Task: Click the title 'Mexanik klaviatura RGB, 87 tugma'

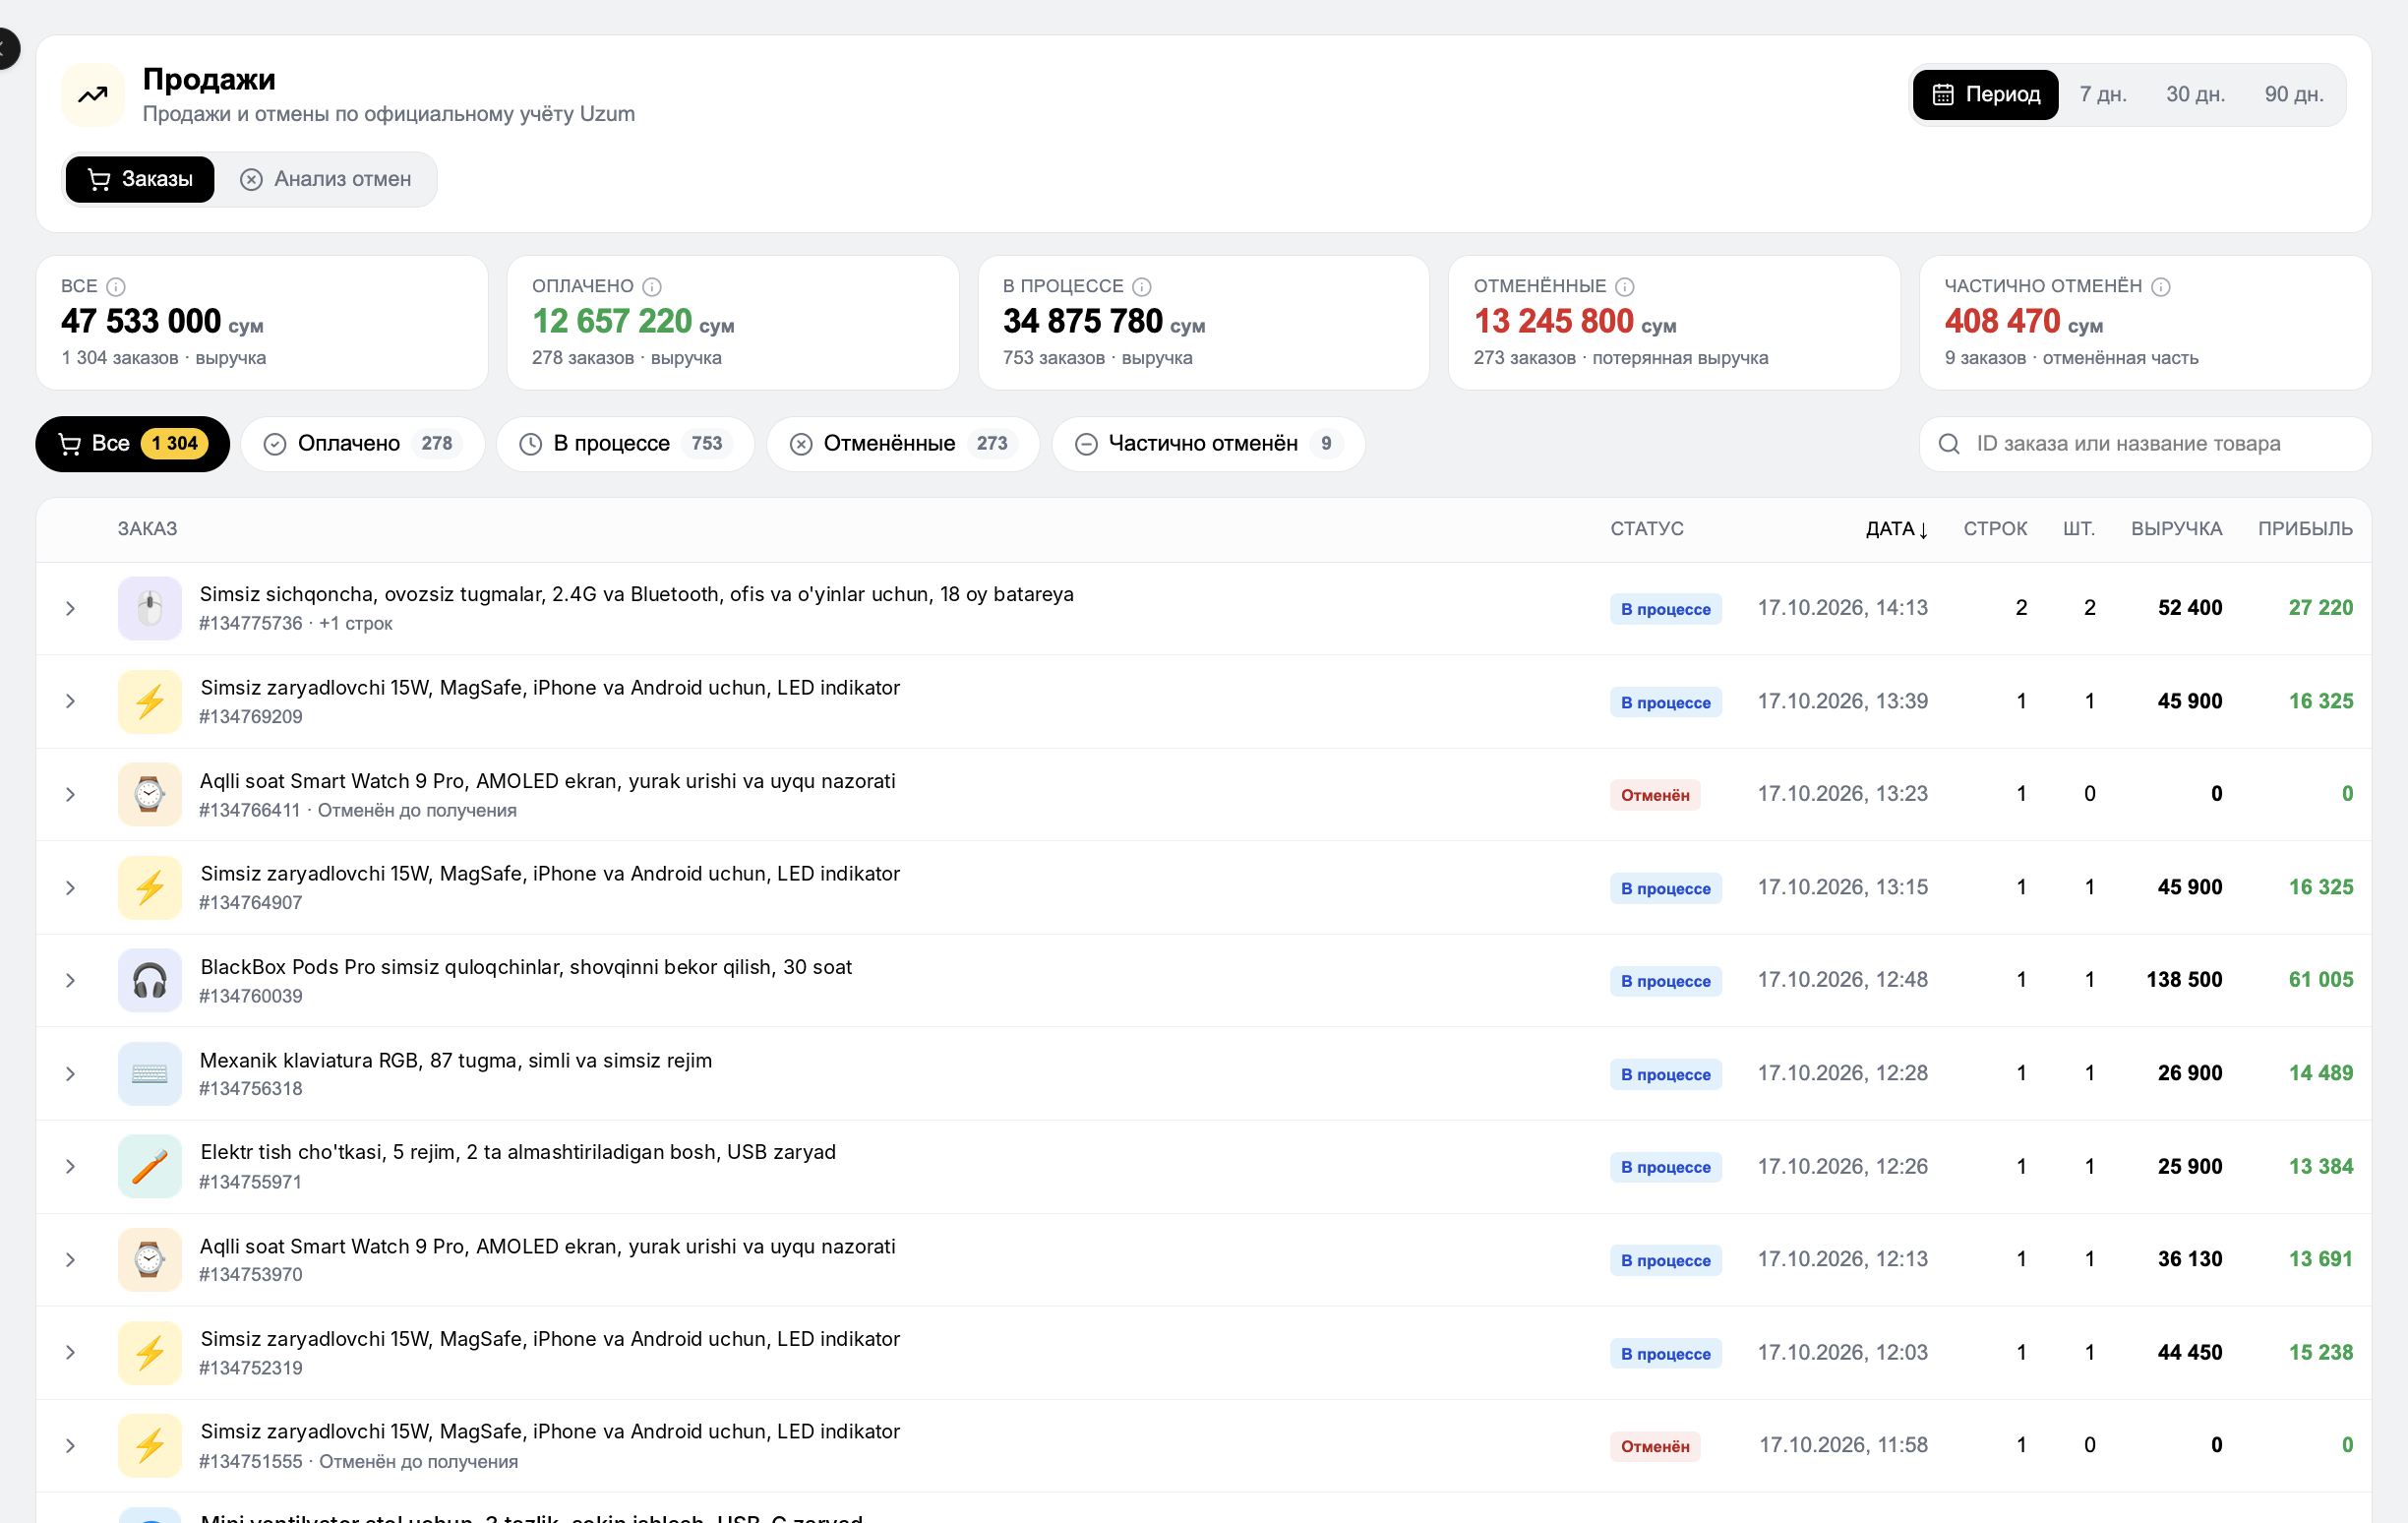Action: (x=456, y=1060)
